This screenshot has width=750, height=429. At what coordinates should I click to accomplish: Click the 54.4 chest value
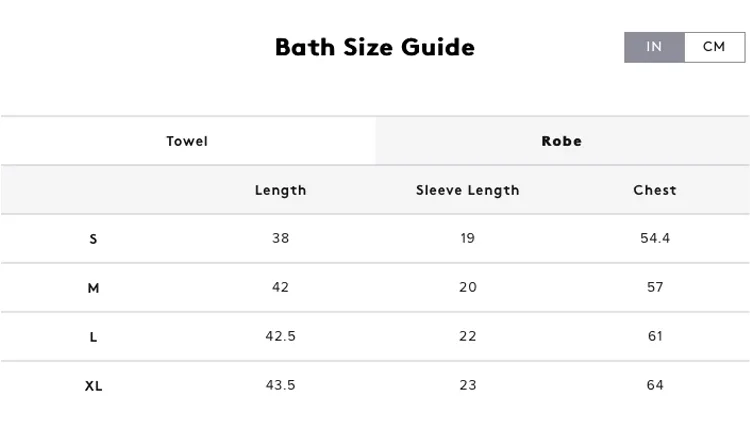[x=655, y=238]
